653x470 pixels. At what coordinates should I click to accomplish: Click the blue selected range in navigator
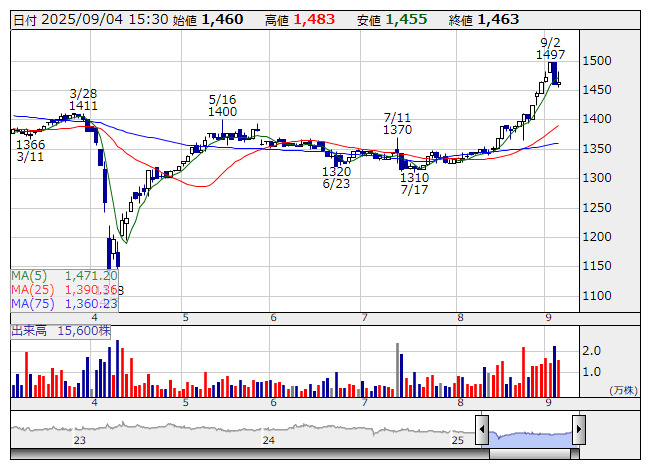tap(530, 433)
